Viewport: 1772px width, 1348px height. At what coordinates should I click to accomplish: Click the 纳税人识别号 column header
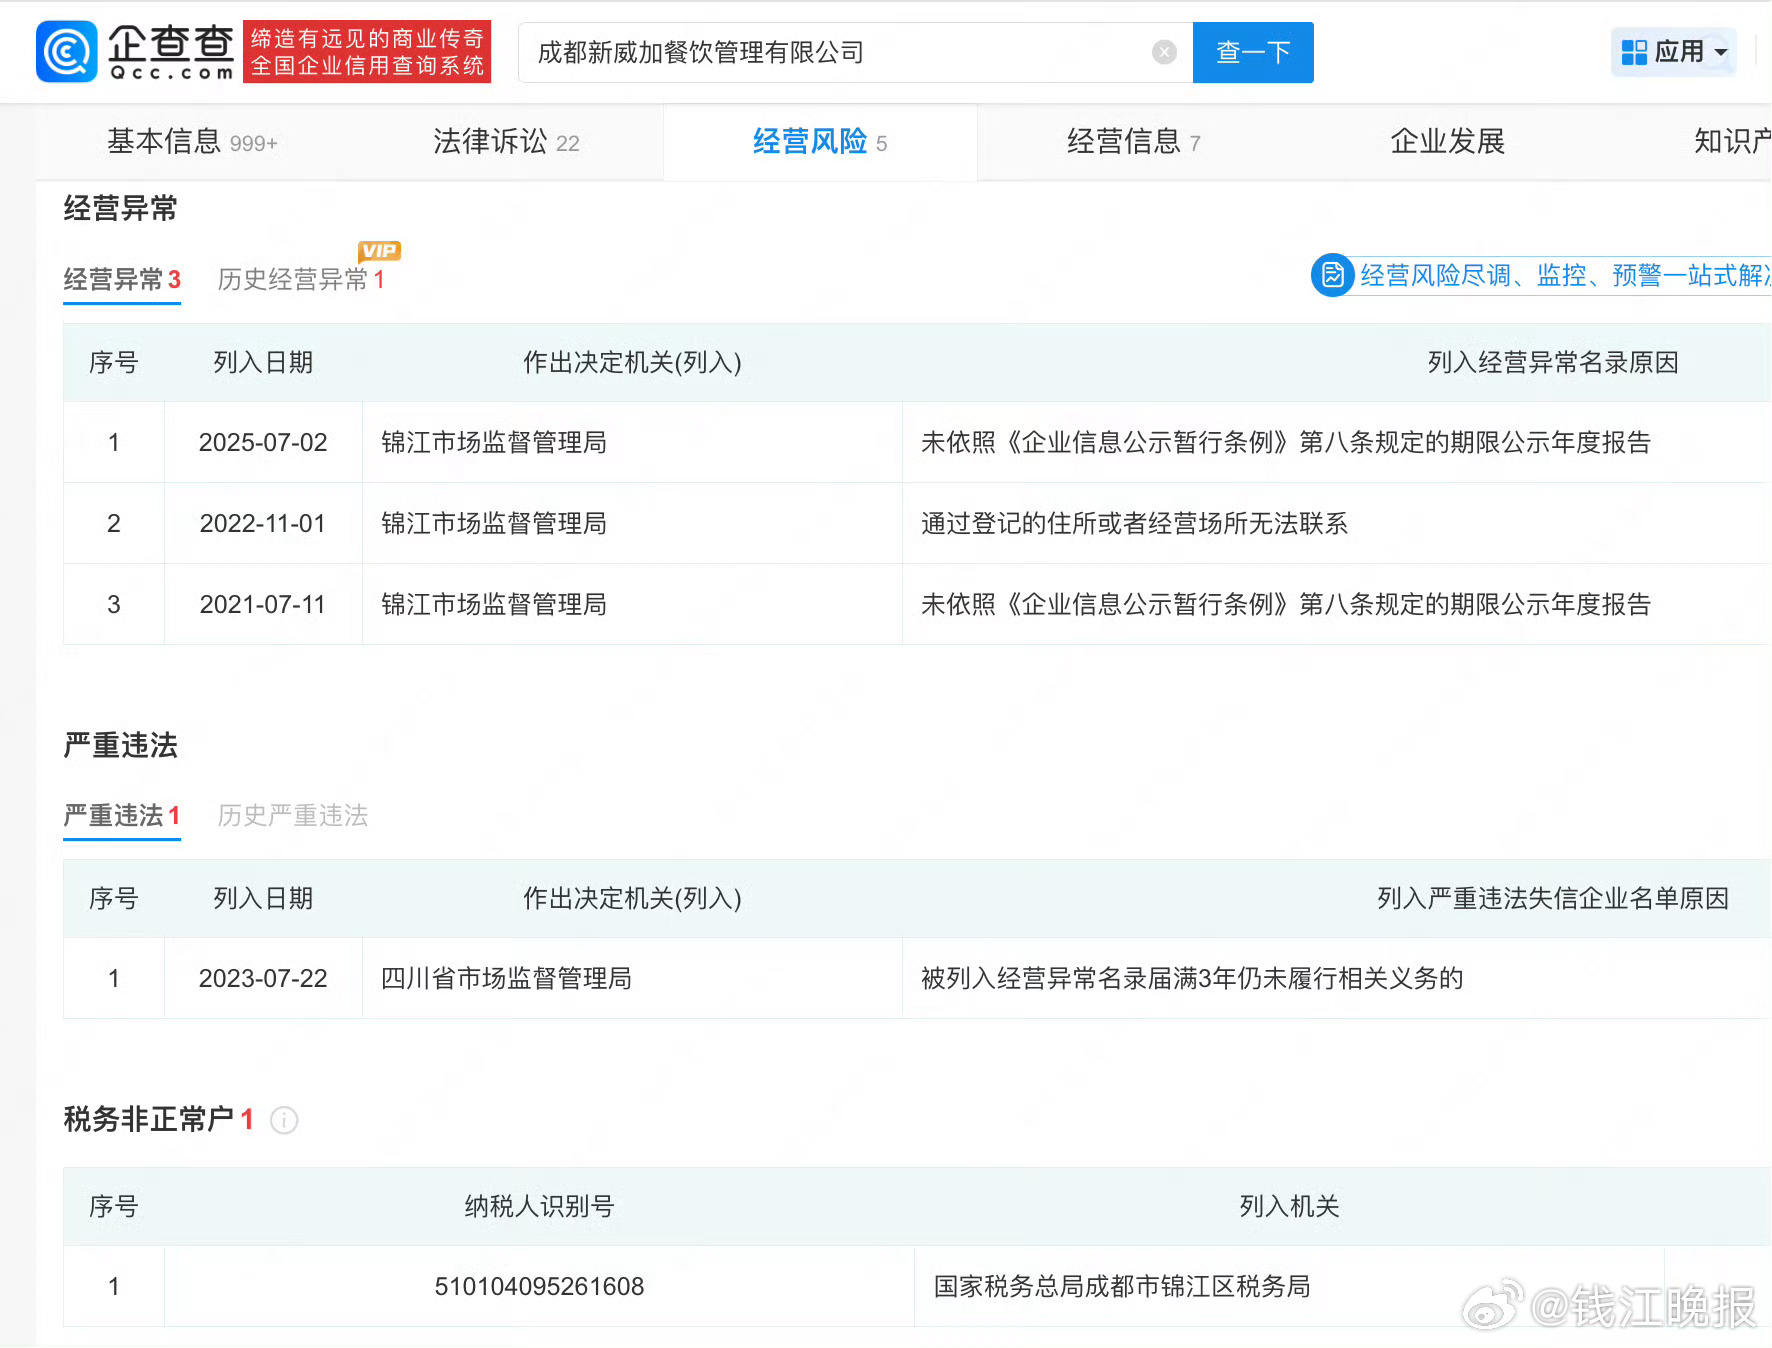coord(539,1207)
